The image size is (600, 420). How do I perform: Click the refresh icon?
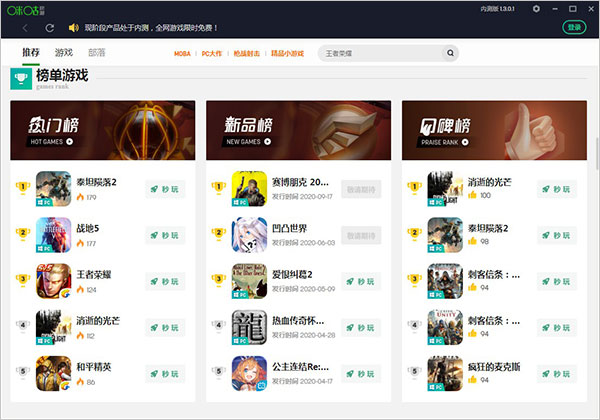[x=49, y=28]
